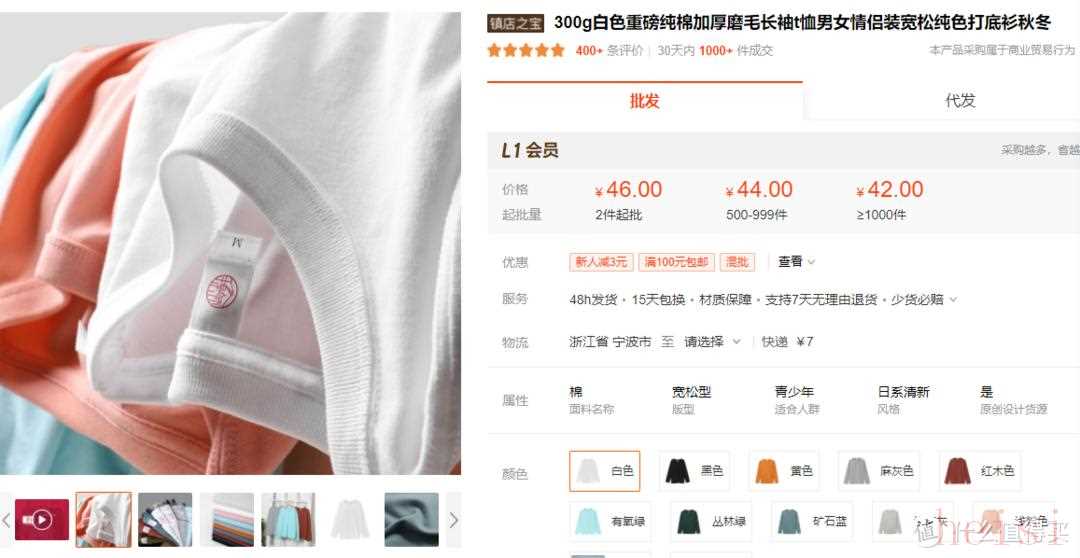The width and height of the screenshot is (1080, 558).
Task: Show previous product thumbnails with left arrow
Action: click(x=6, y=520)
